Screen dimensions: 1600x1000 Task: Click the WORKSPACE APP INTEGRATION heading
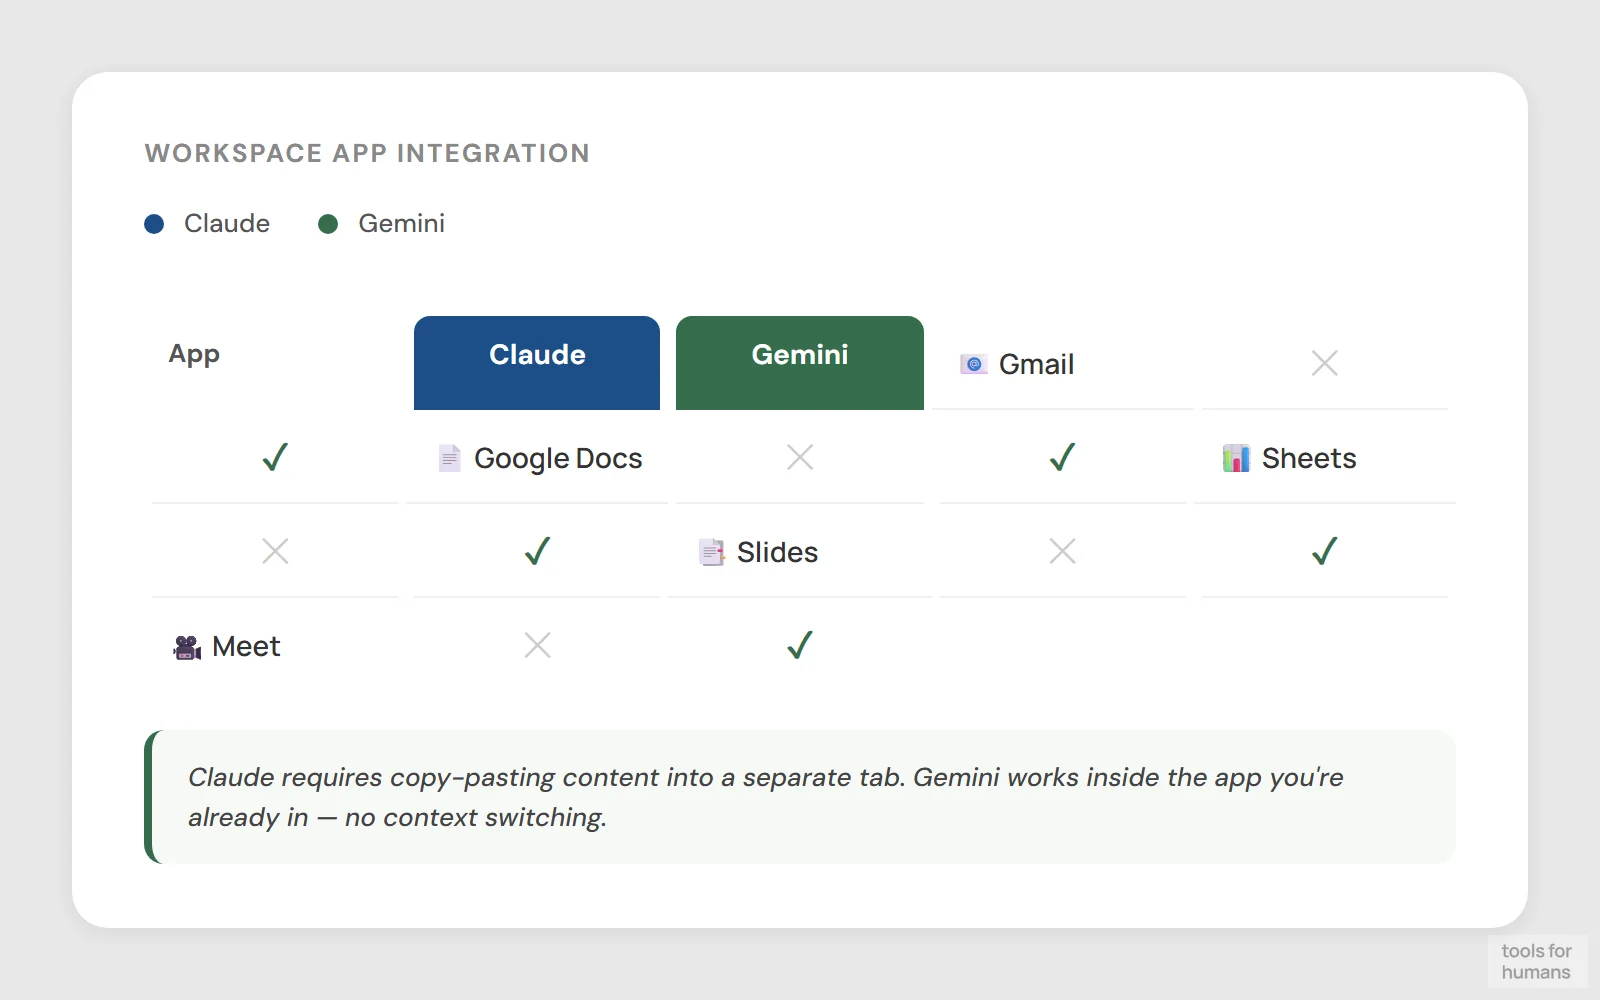(367, 153)
